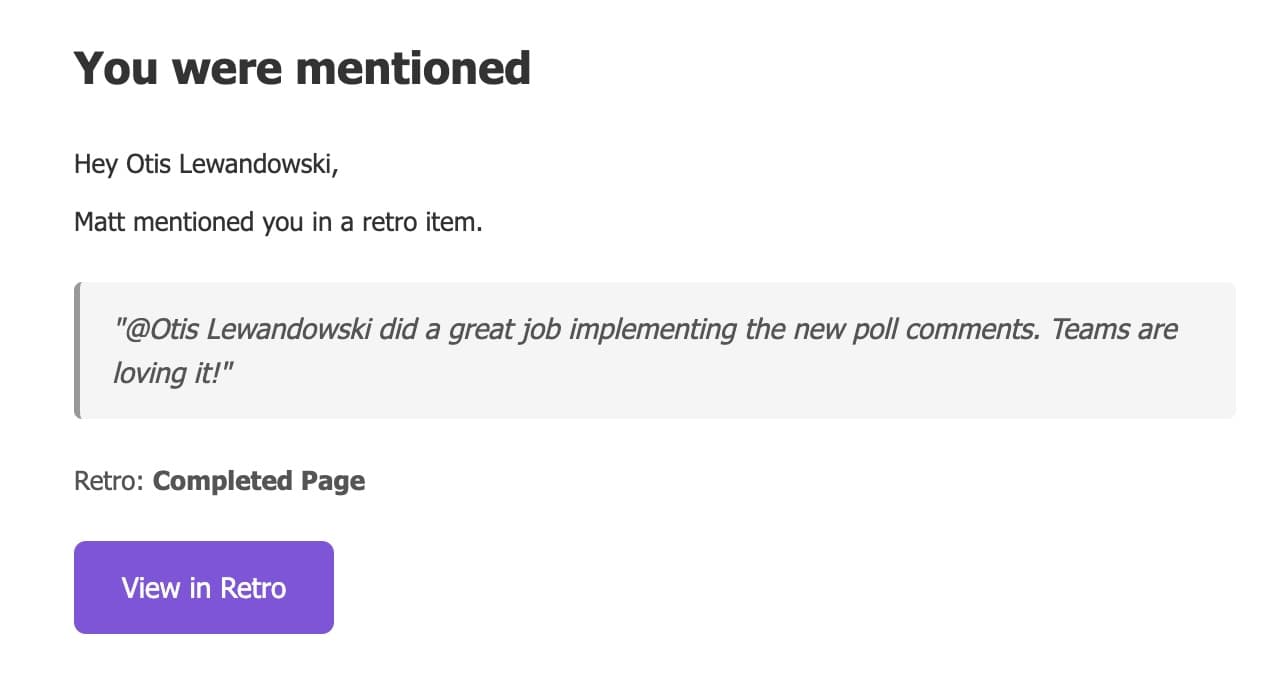The image size is (1288, 700).
Task: Click the View in Retro button
Action: pos(203,587)
